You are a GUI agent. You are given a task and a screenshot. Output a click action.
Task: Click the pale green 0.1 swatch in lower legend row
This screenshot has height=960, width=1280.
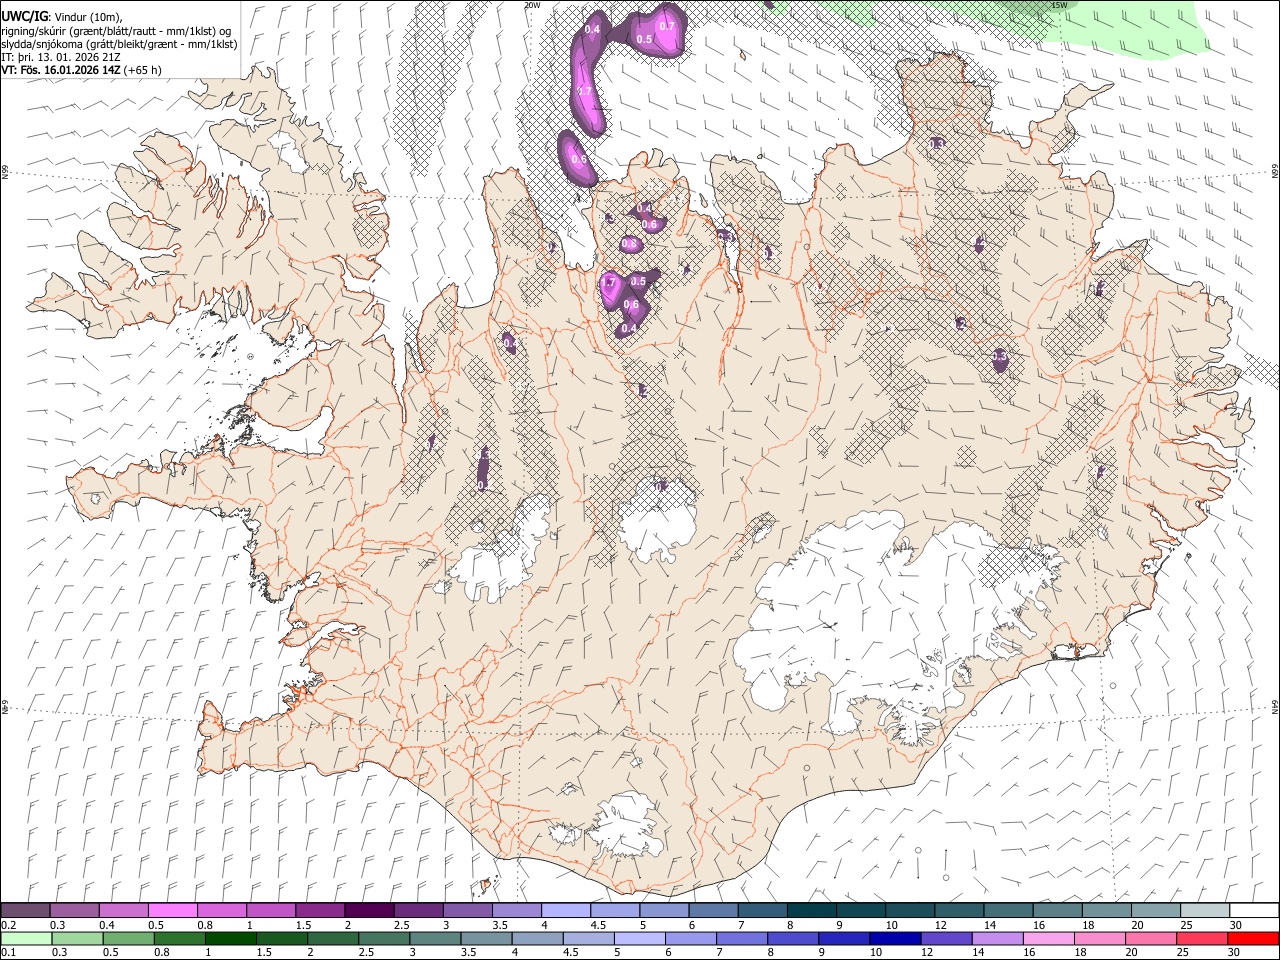click(25, 939)
